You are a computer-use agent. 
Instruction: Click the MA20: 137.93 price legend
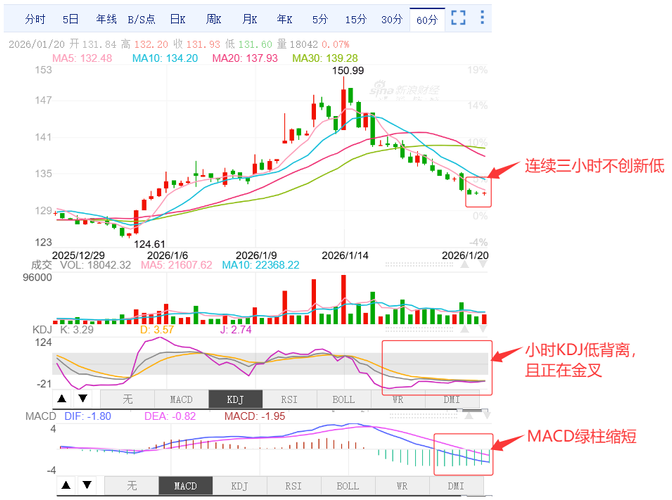pos(245,58)
